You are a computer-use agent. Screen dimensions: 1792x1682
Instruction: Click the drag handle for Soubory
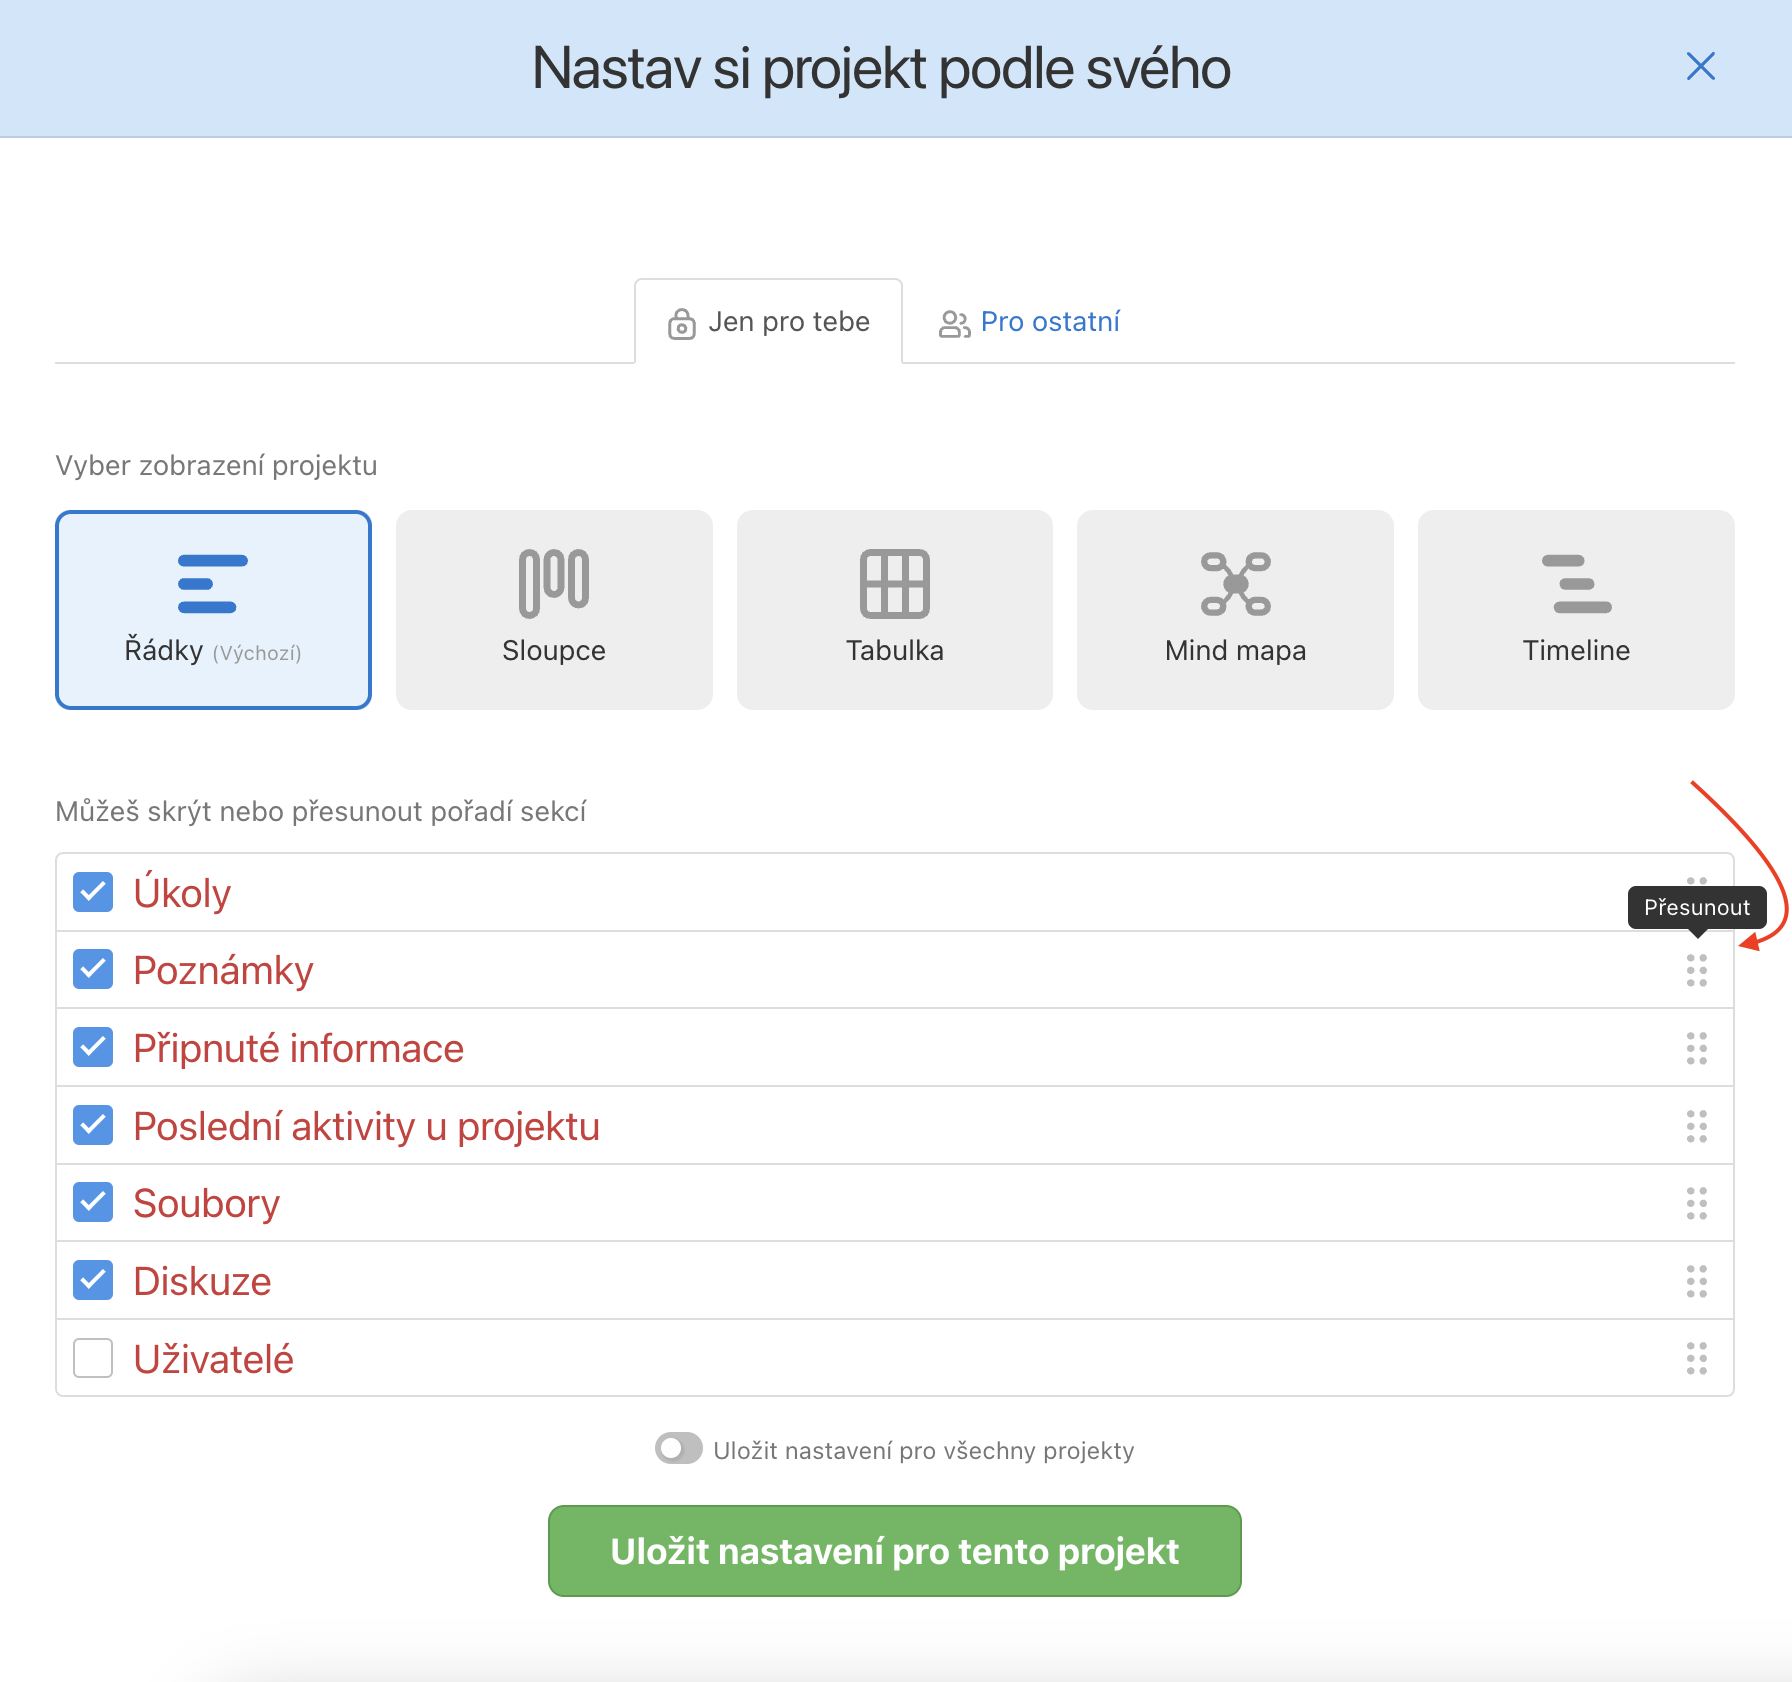(x=1697, y=1203)
